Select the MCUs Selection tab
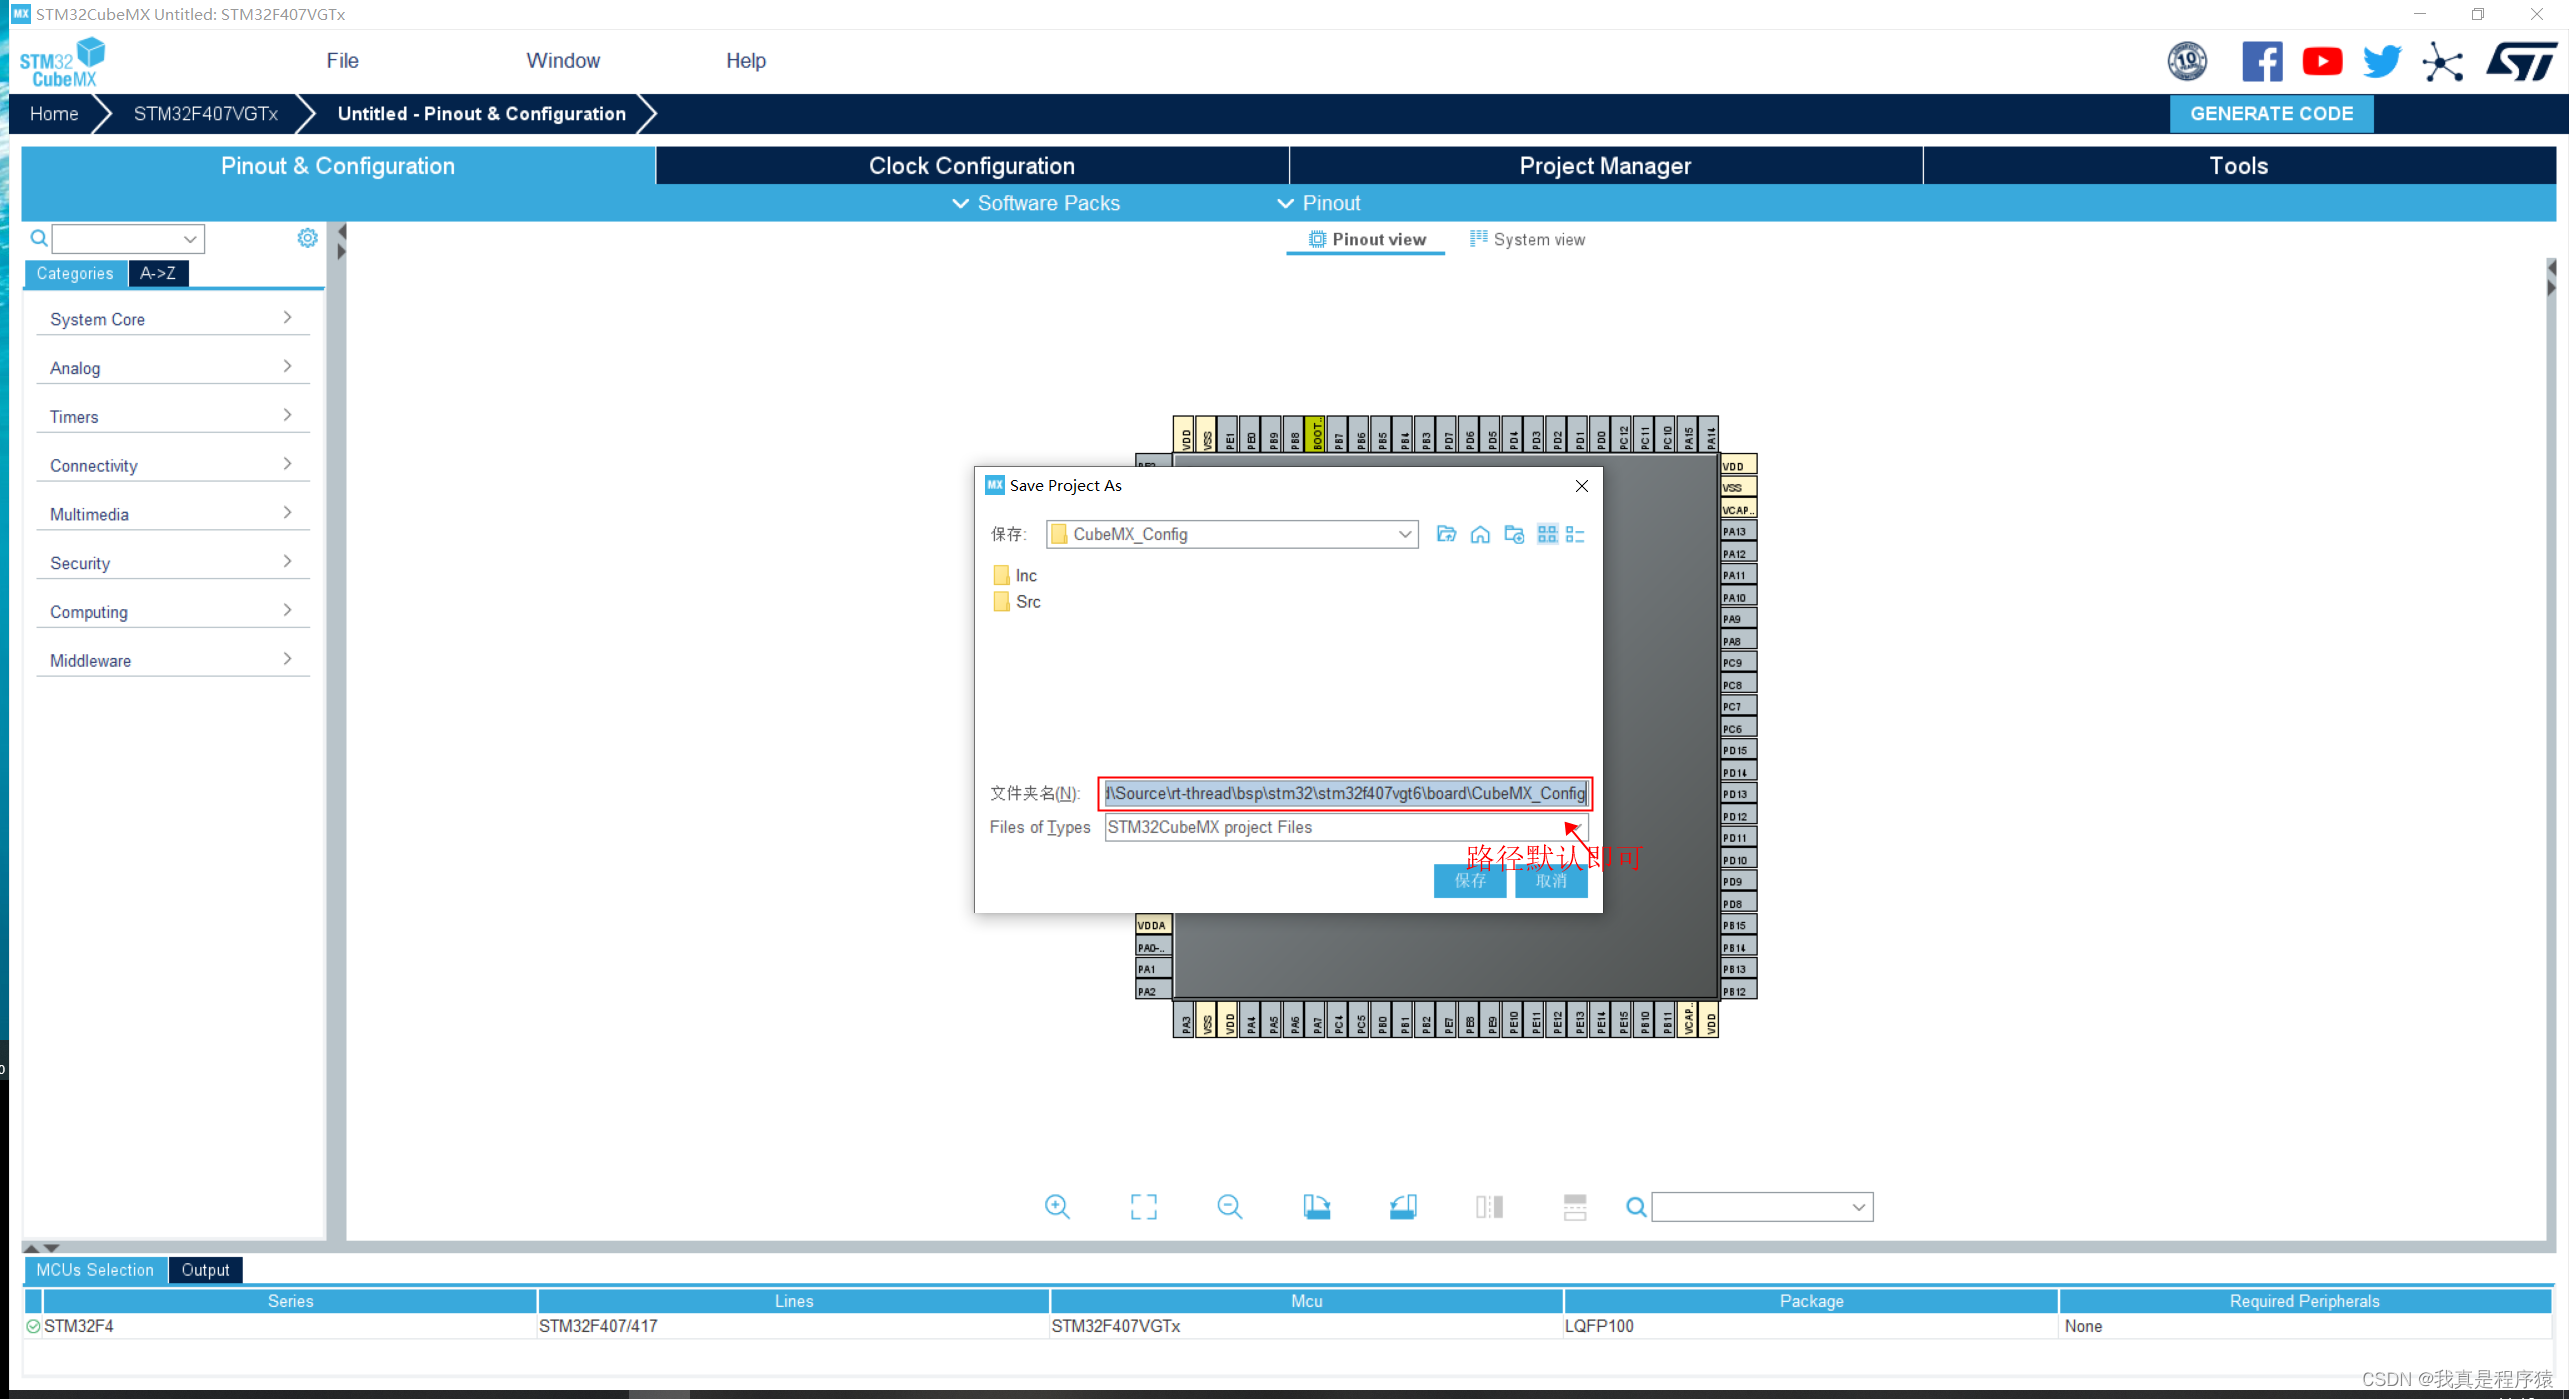The image size is (2569, 1399). (95, 1270)
